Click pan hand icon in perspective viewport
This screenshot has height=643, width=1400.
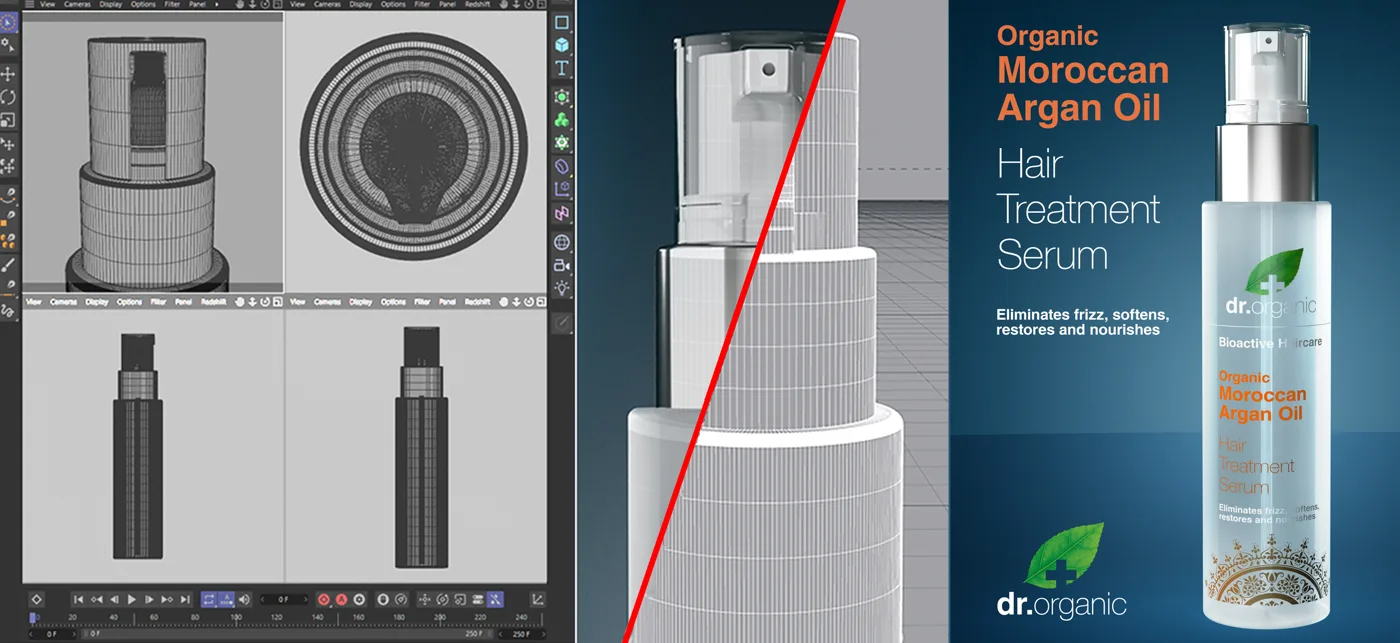[x=239, y=5]
